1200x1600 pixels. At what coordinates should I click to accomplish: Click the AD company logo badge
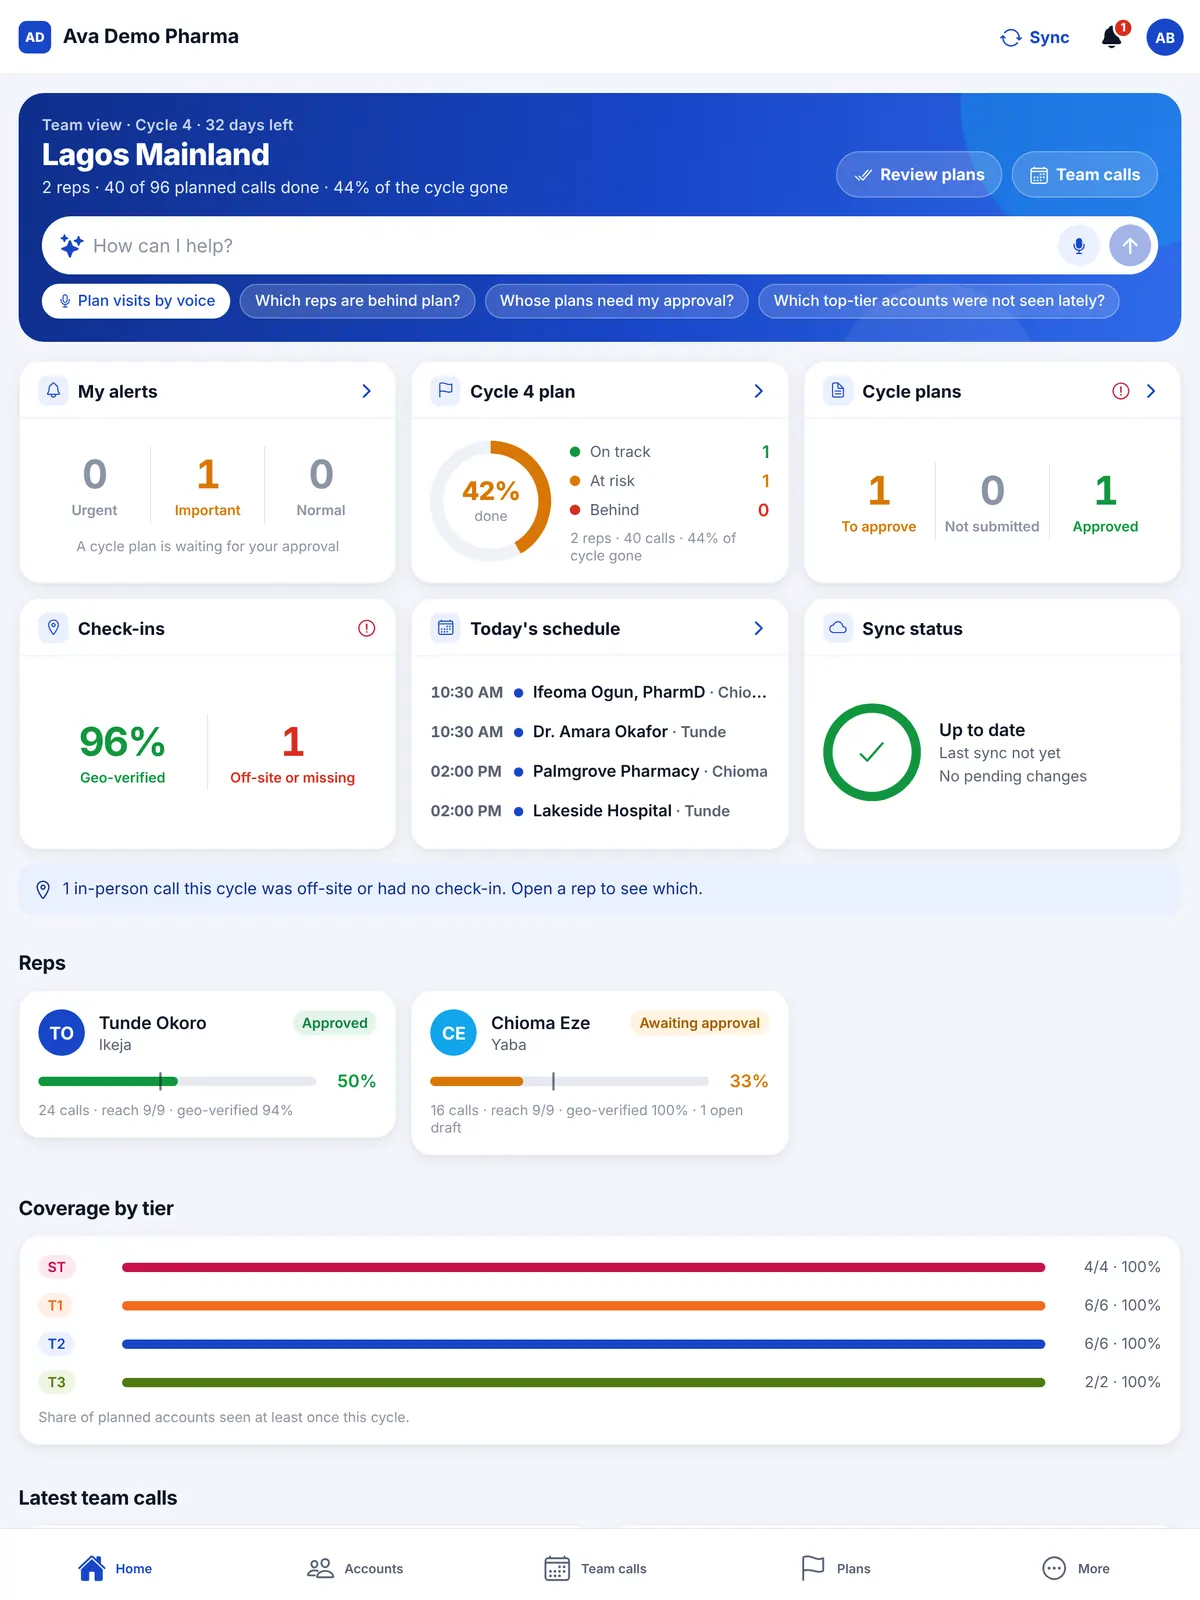tap(35, 37)
